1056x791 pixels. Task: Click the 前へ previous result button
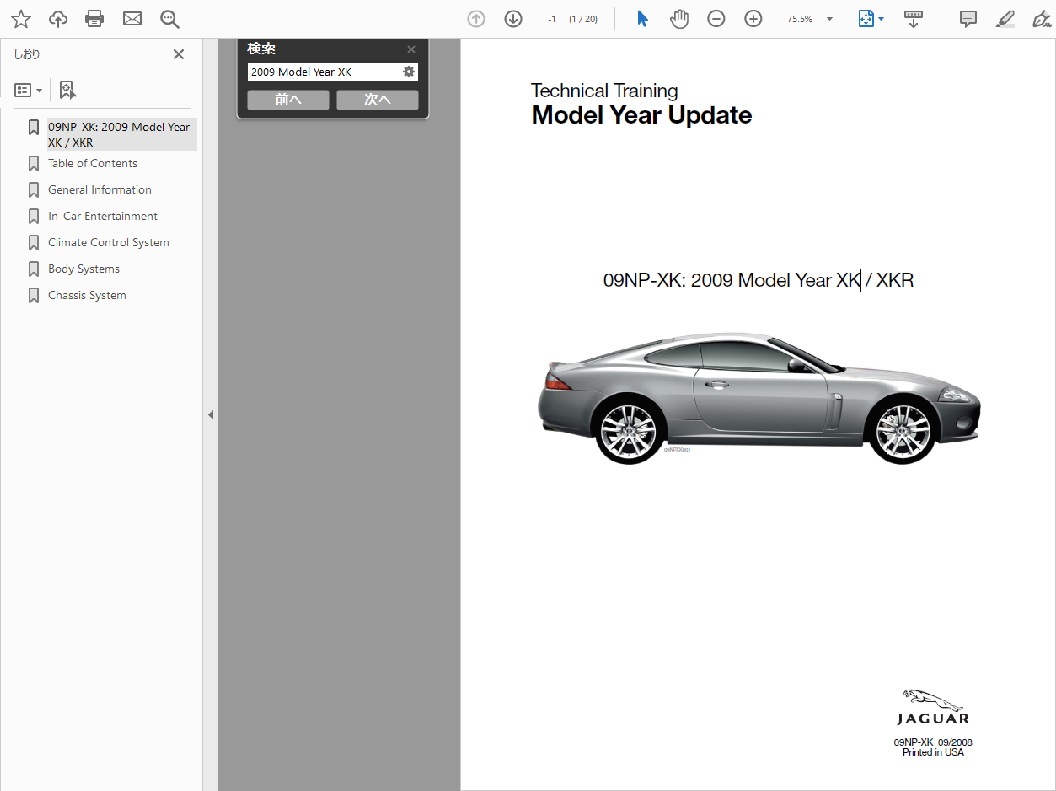pos(288,100)
